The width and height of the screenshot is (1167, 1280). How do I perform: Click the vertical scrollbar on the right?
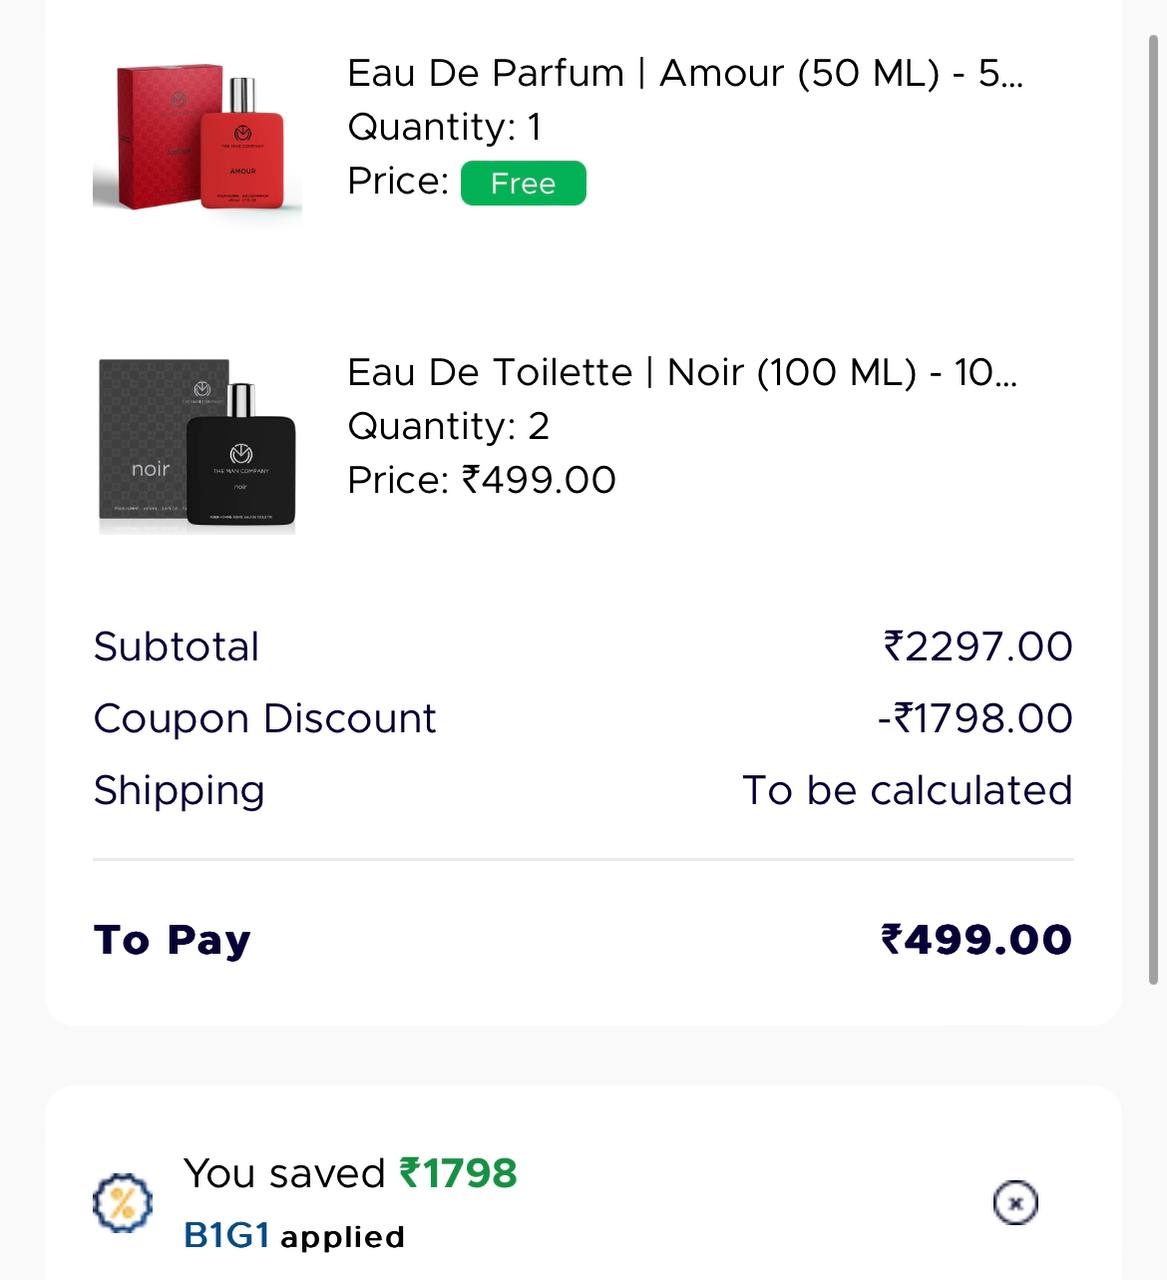[x=1152, y=510]
